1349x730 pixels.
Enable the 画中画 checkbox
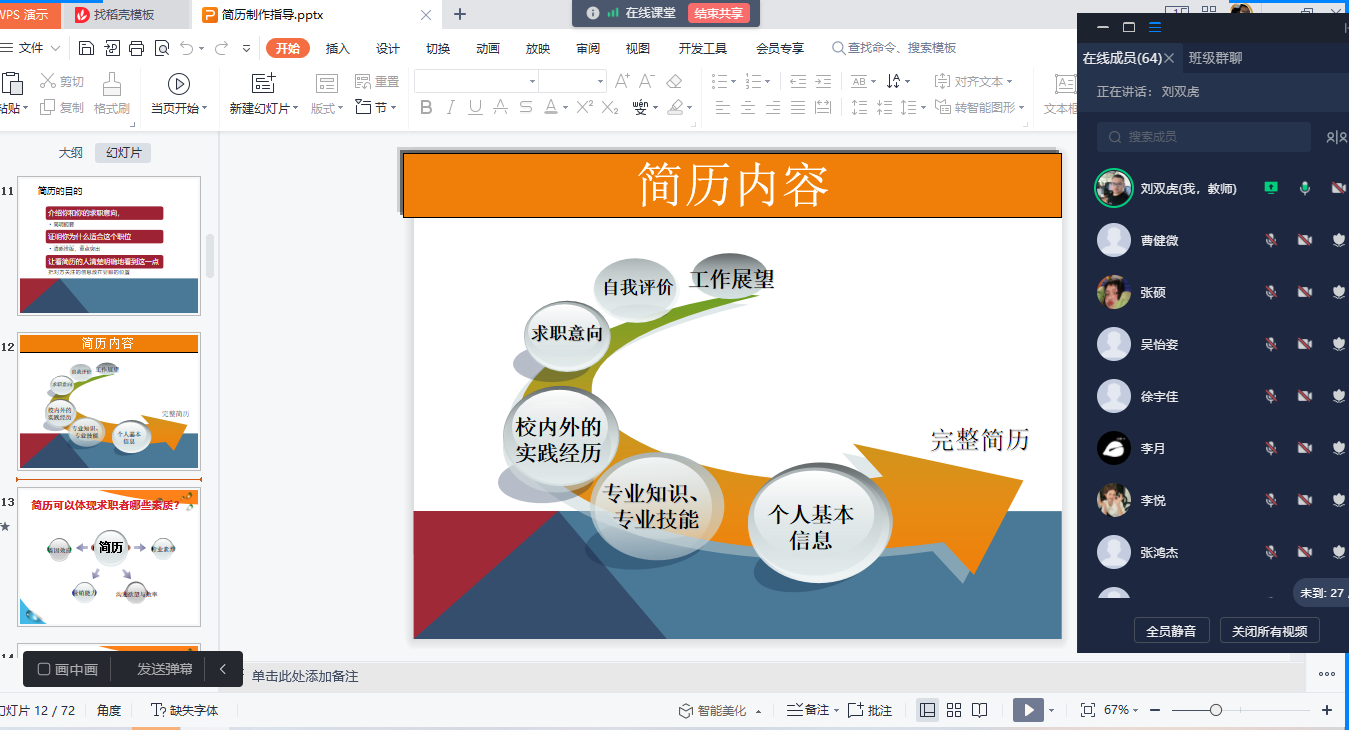44,669
